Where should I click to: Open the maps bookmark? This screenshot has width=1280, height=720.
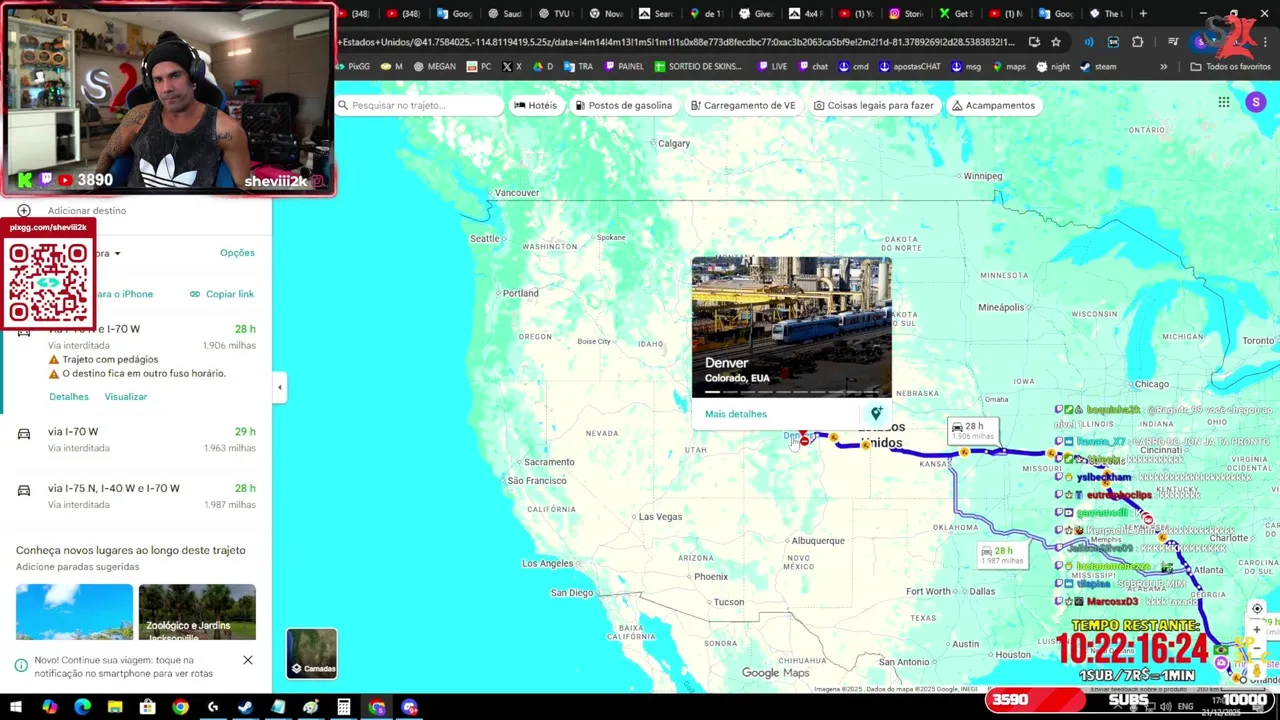1008,67
